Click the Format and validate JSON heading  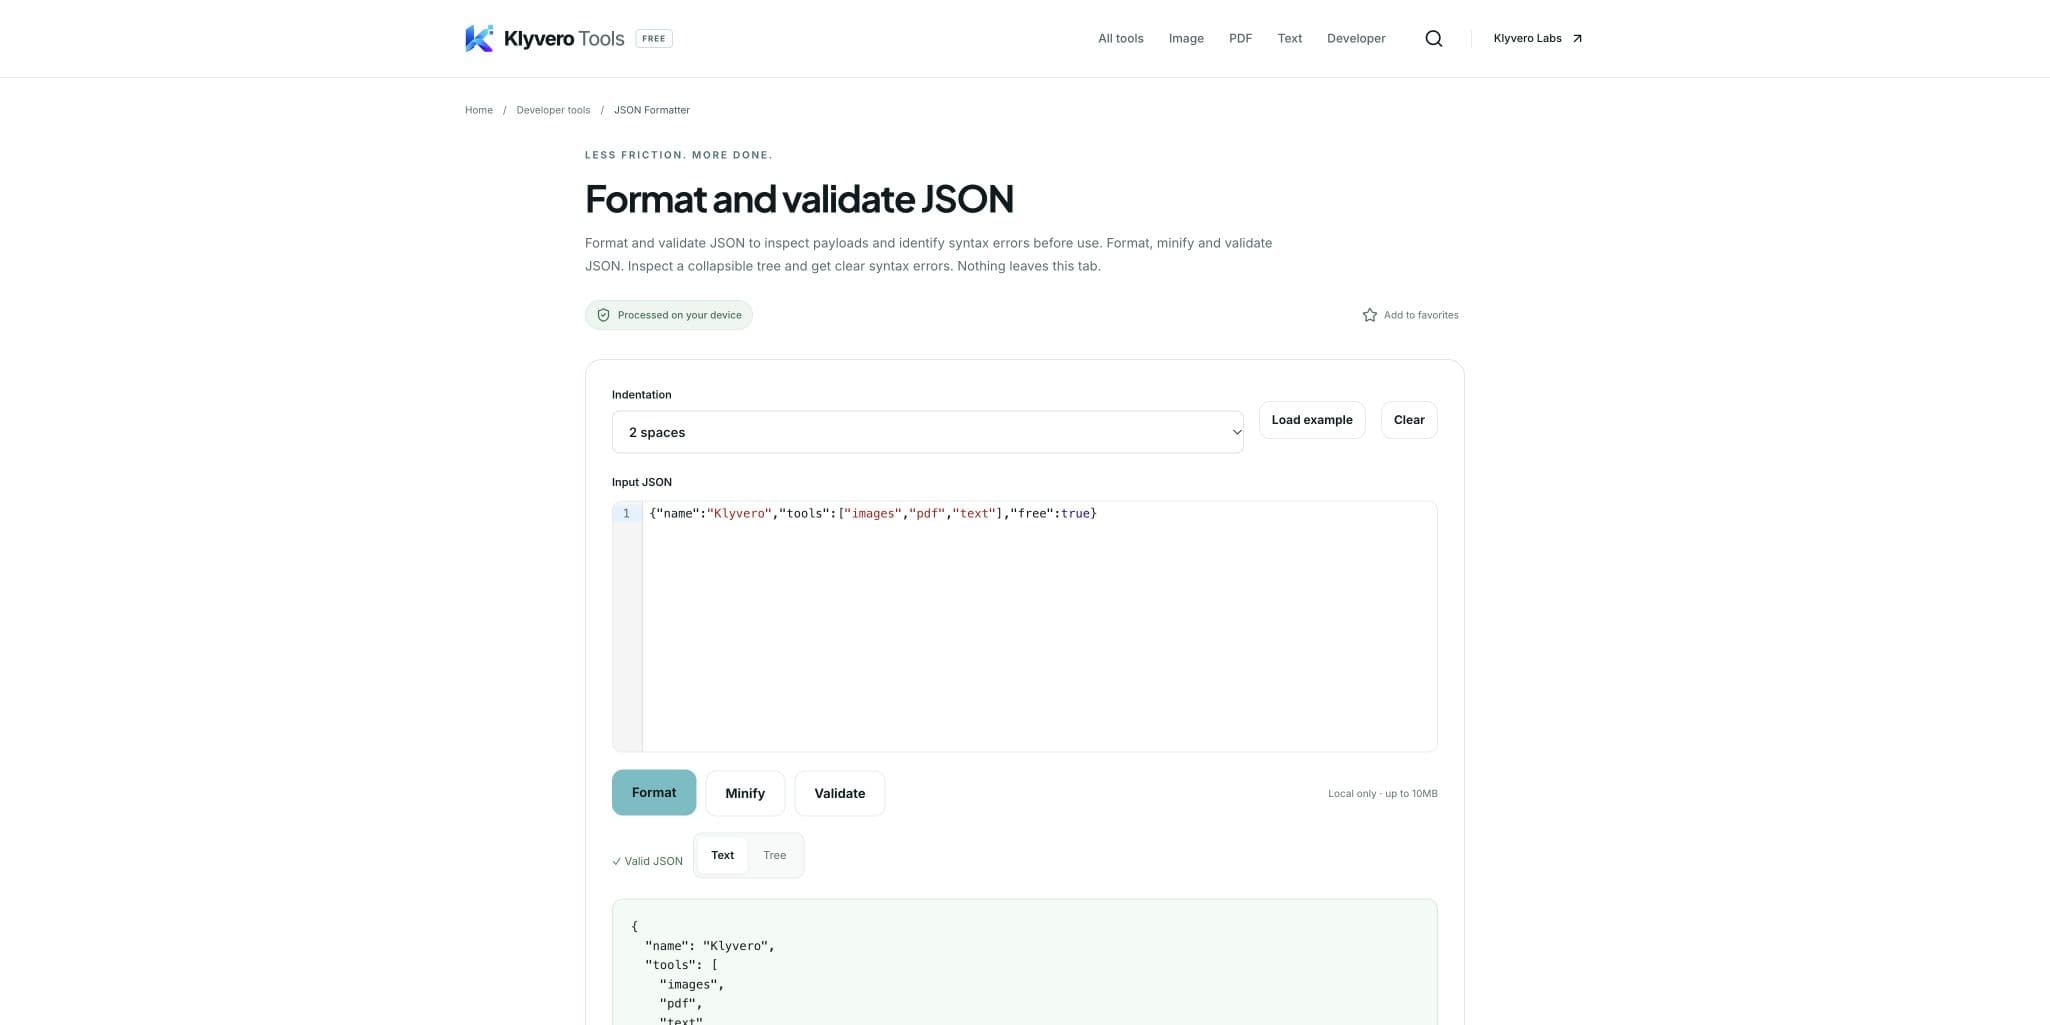[x=799, y=198]
